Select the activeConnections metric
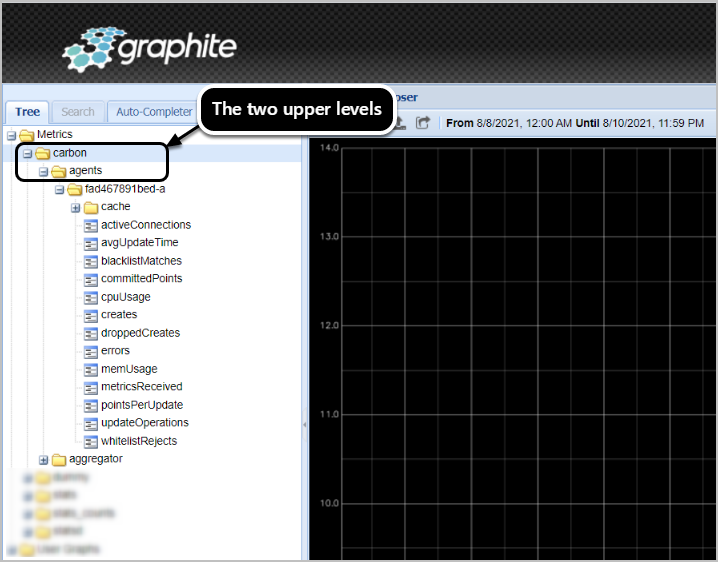 point(145,225)
